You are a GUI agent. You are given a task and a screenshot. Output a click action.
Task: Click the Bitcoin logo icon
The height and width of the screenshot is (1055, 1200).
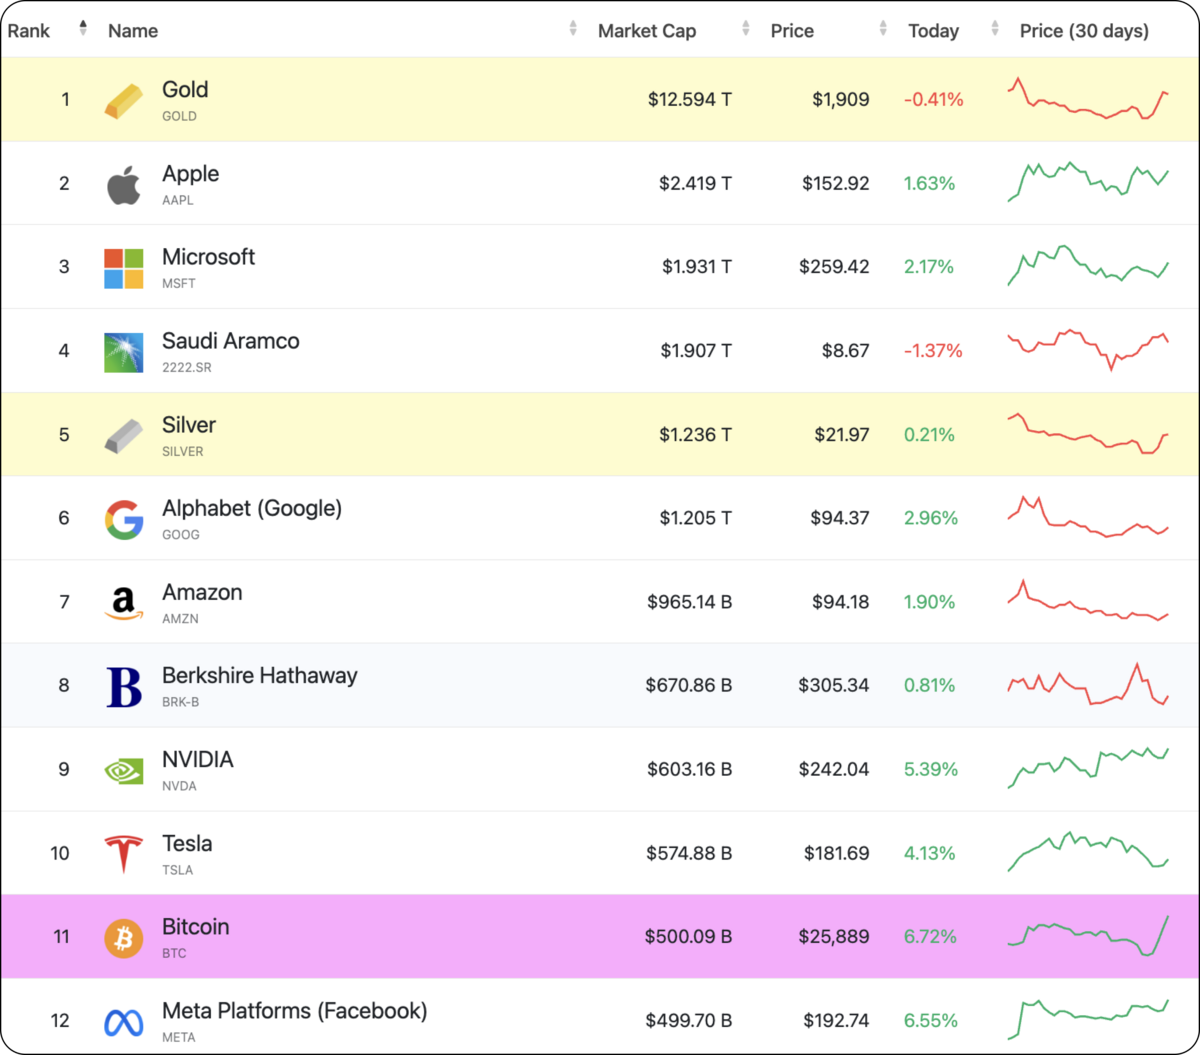coord(124,938)
